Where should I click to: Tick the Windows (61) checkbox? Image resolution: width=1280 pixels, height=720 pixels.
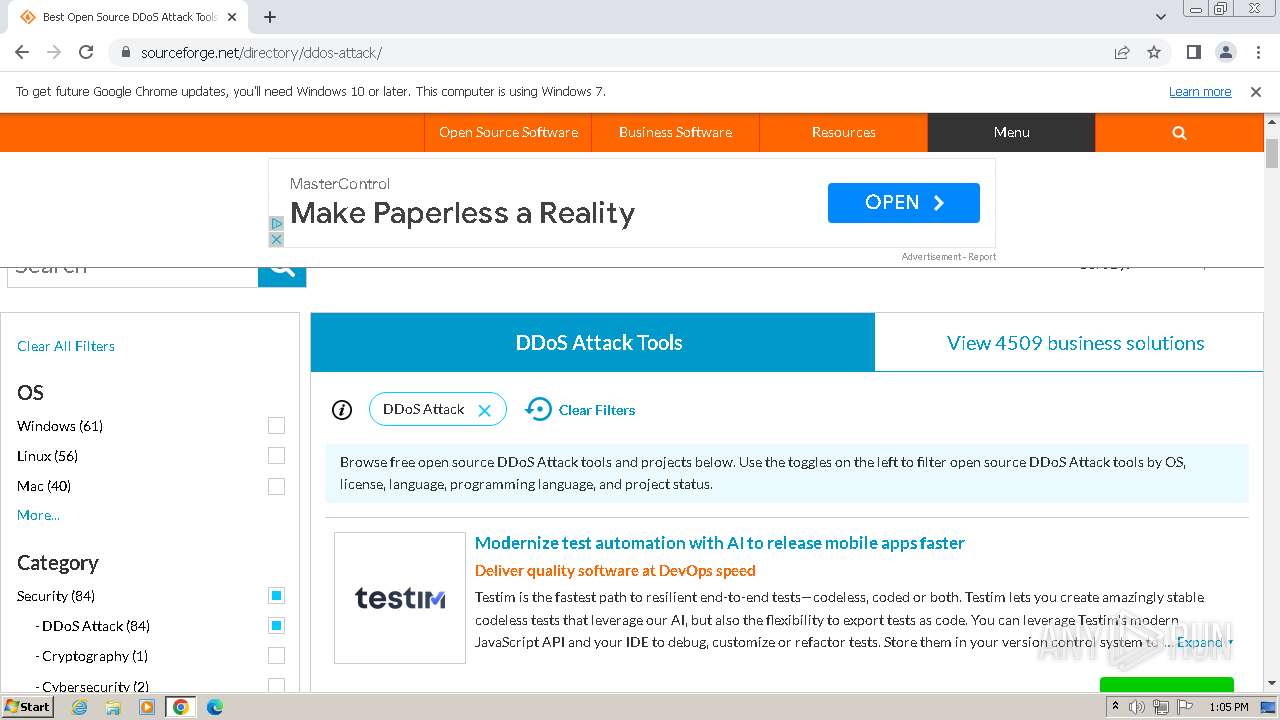pos(277,426)
